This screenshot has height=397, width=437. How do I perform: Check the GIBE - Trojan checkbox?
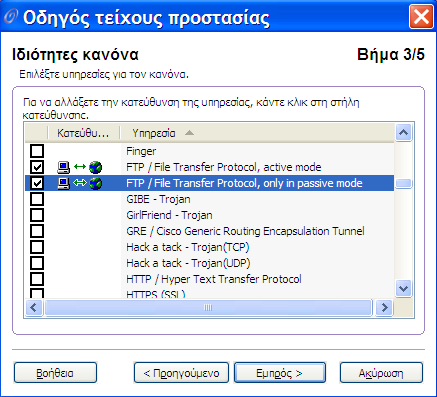pos(37,199)
